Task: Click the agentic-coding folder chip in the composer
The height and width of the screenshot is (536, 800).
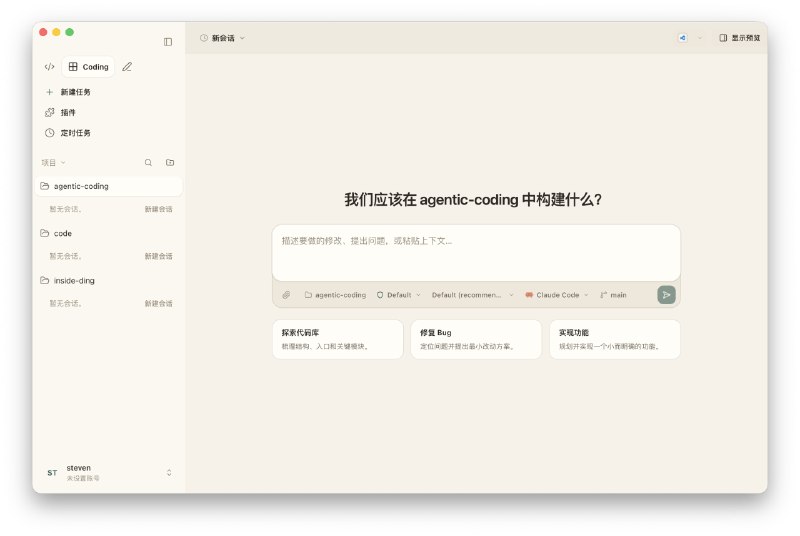Action: point(335,295)
